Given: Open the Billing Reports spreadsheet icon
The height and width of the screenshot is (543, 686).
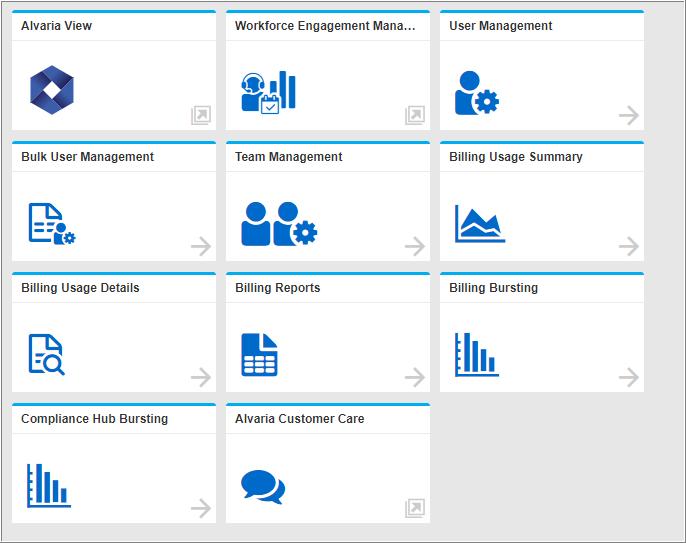Looking at the screenshot, I should 259,355.
